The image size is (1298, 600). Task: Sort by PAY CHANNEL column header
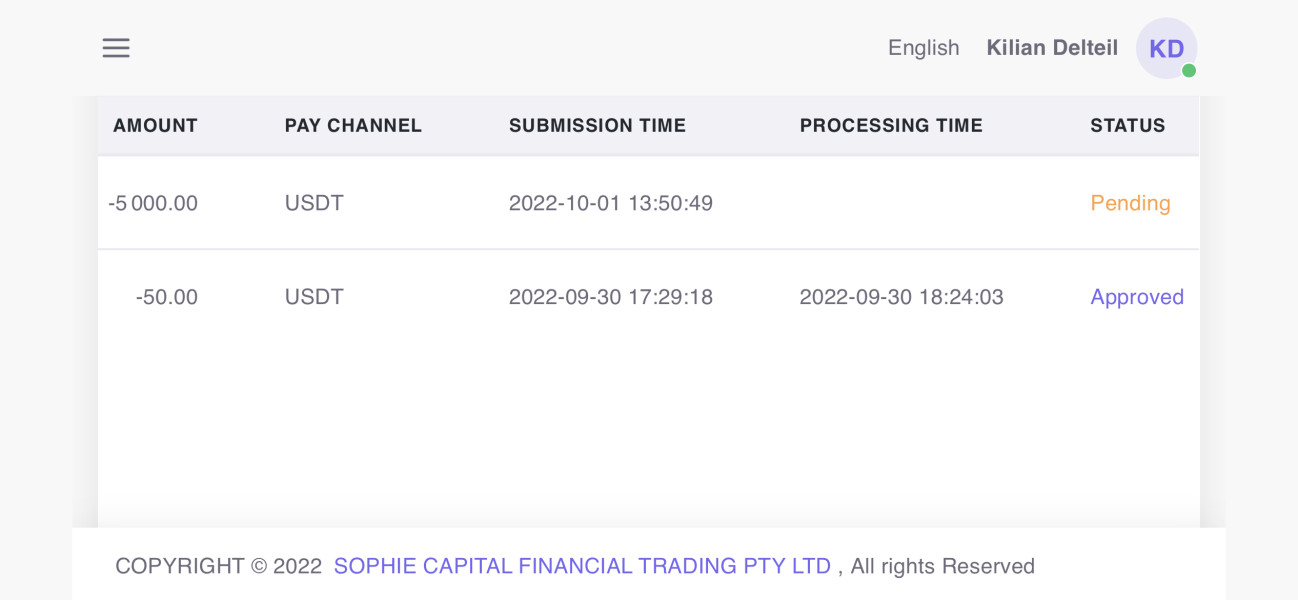(353, 126)
